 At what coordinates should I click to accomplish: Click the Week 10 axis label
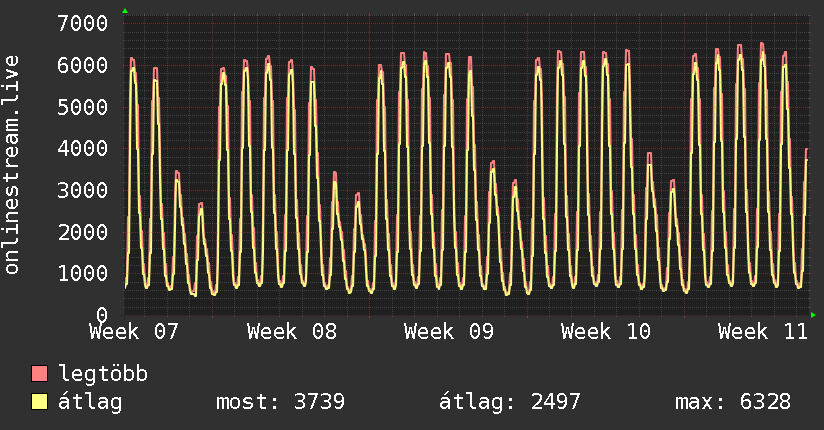point(606,332)
